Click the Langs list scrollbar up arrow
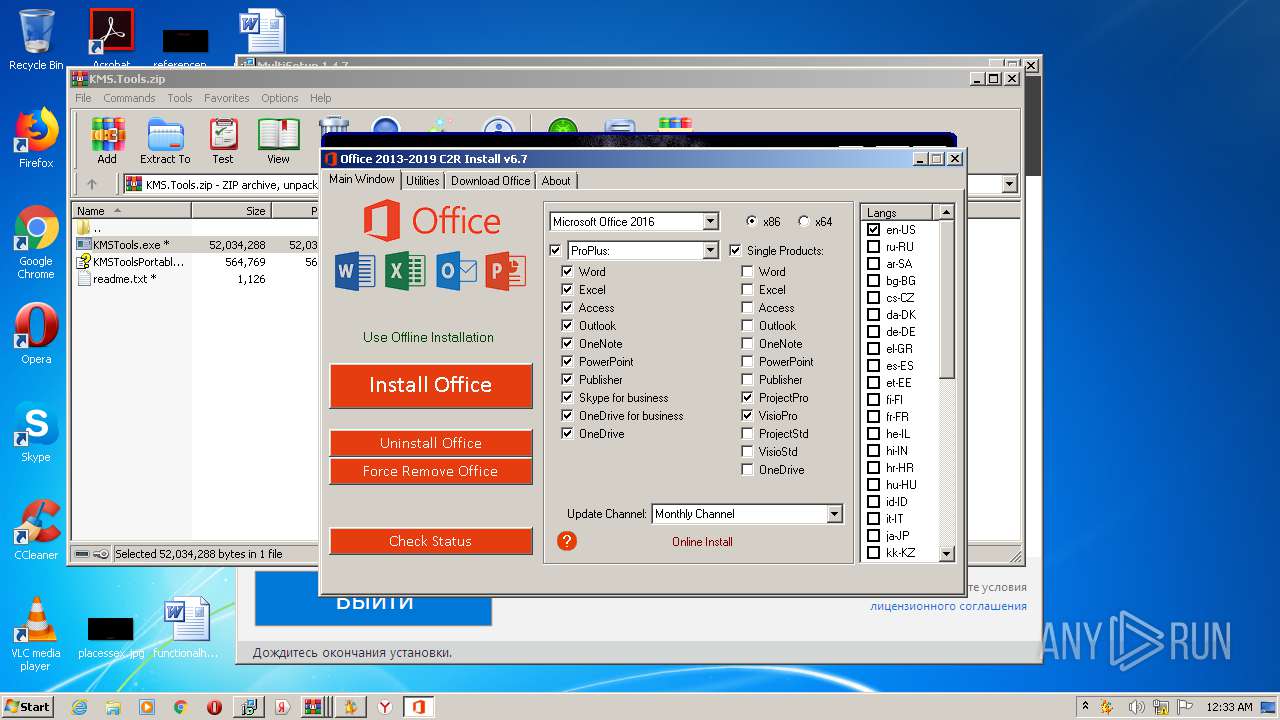The height and width of the screenshot is (720, 1280). (x=947, y=212)
